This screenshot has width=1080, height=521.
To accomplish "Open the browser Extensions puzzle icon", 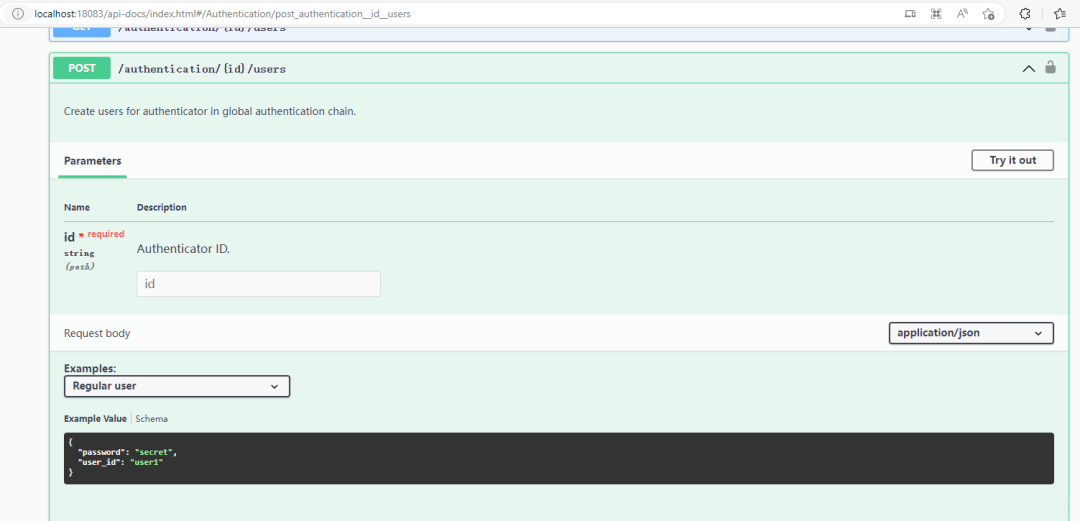I will [x=1025, y=14].
